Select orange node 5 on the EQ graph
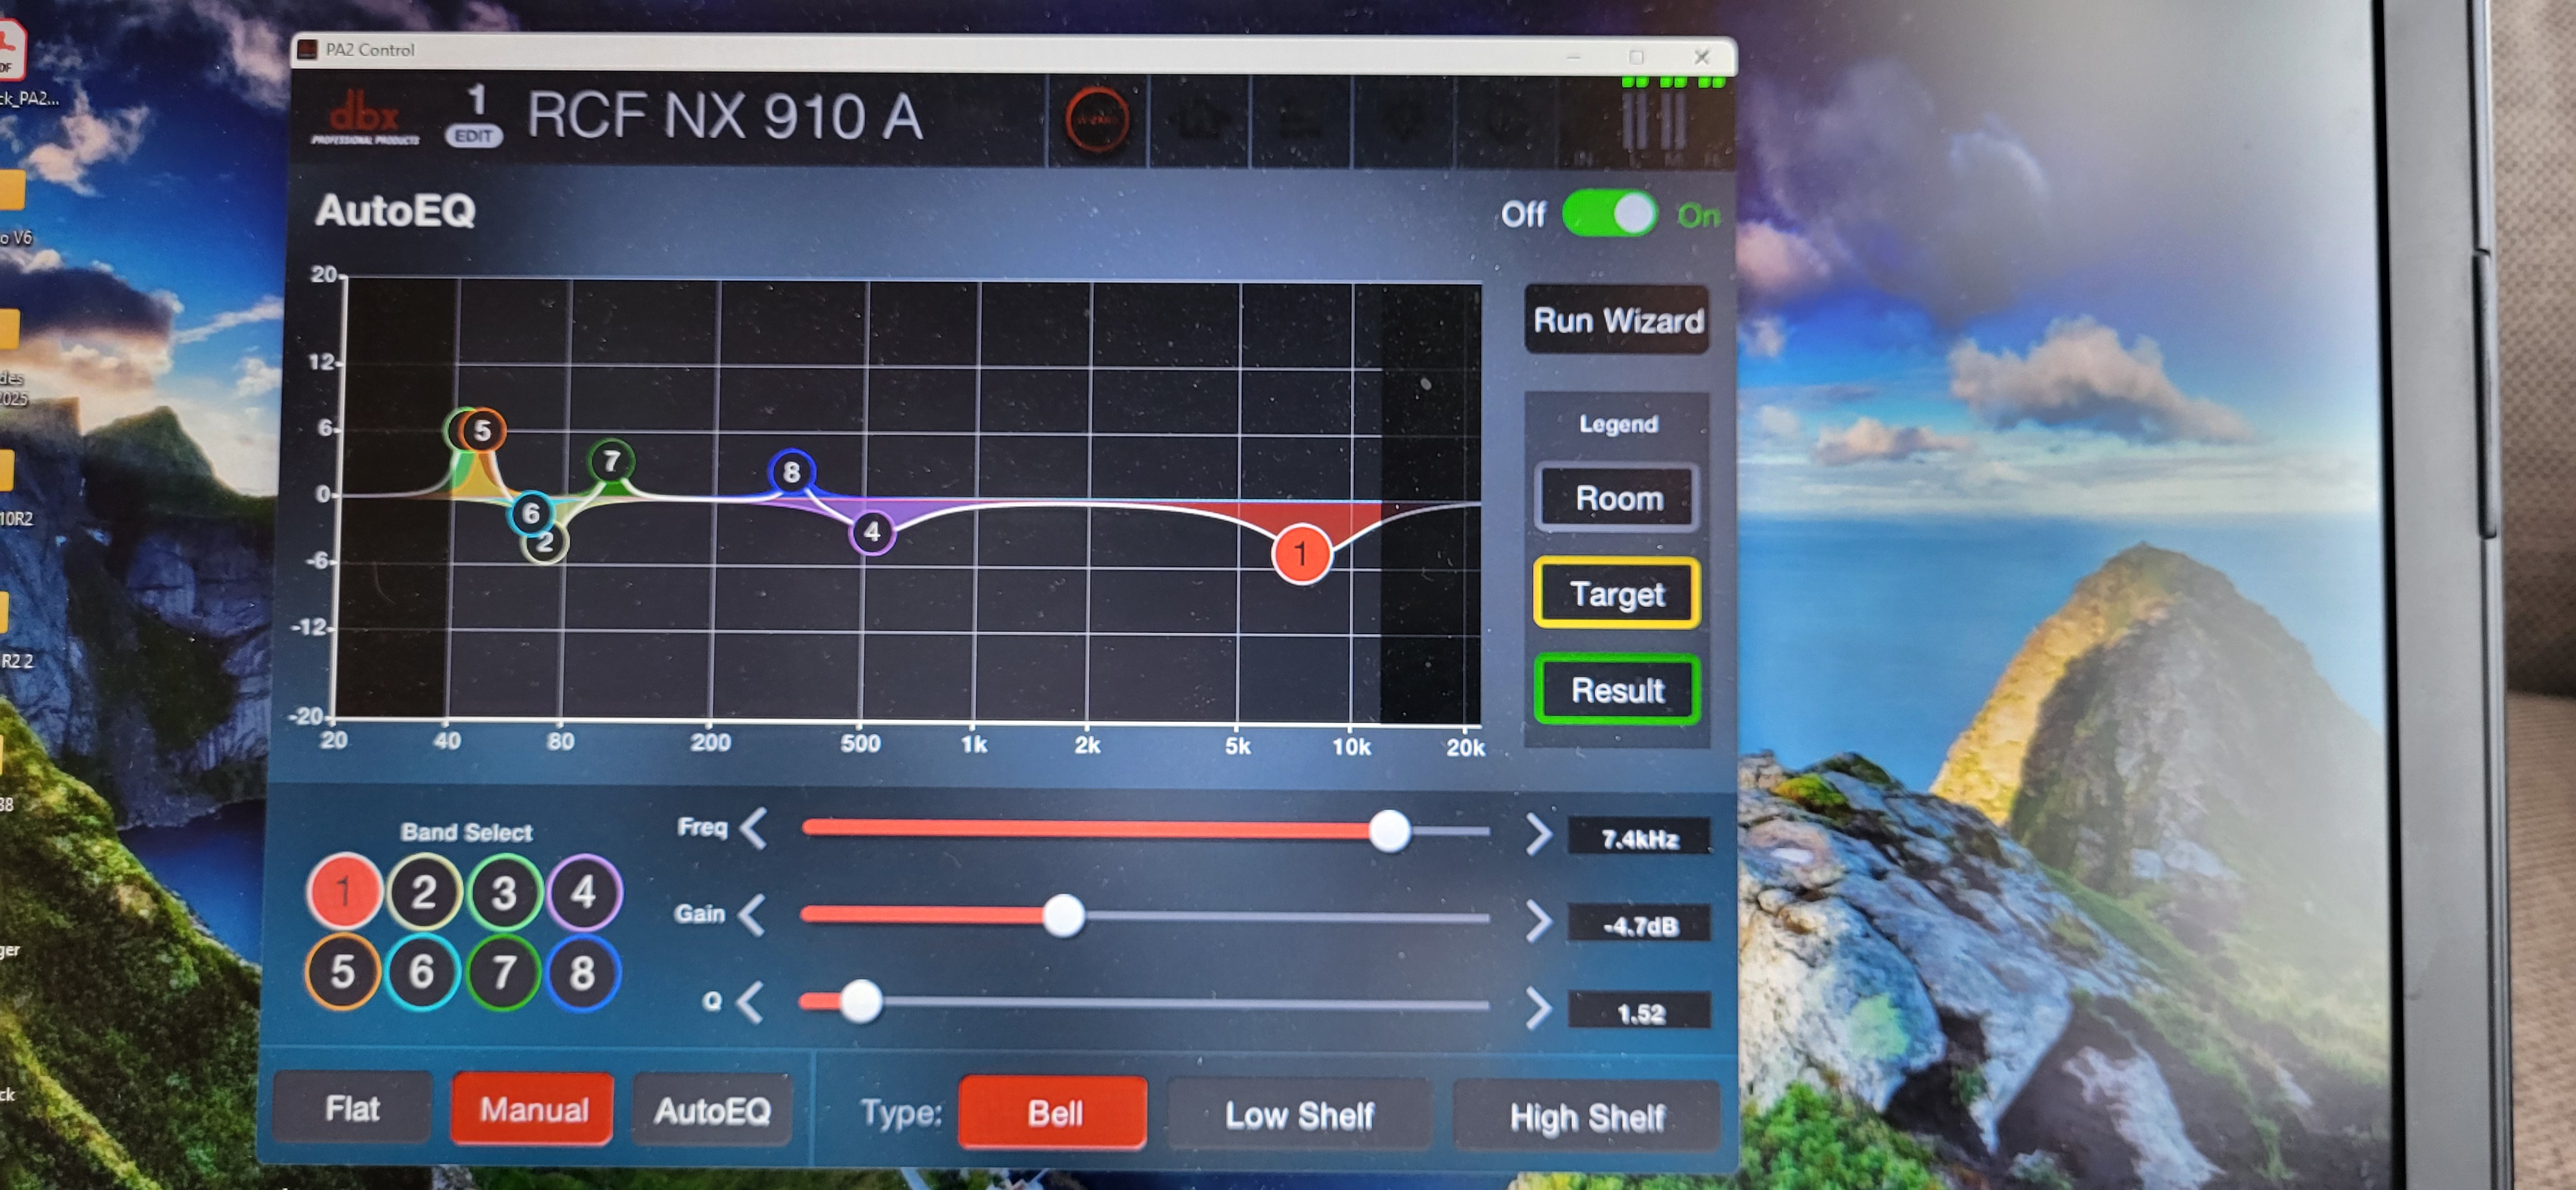Viewport: 2576px width, 1190px height. 482,430
